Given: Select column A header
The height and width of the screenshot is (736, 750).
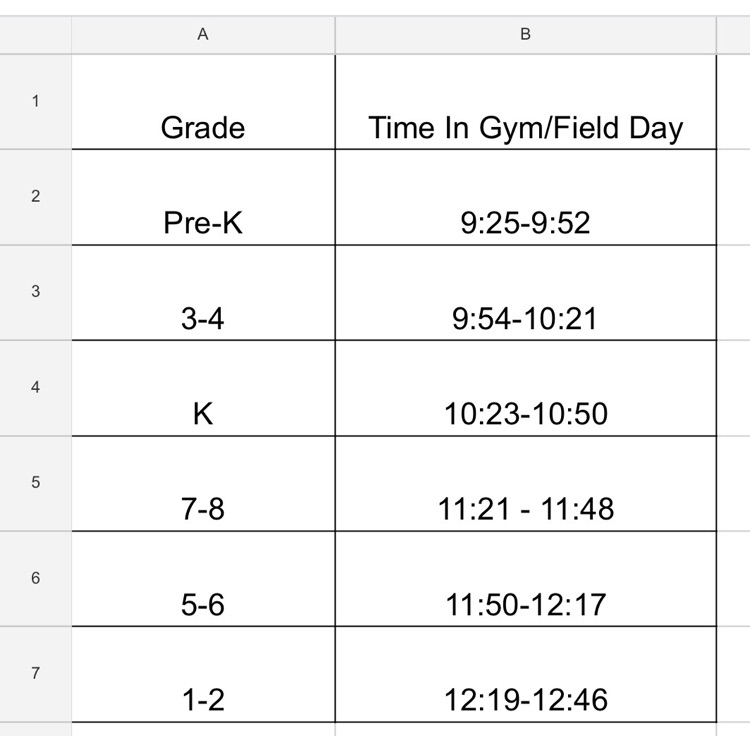Looking at the screenshot, I should 203,35.
